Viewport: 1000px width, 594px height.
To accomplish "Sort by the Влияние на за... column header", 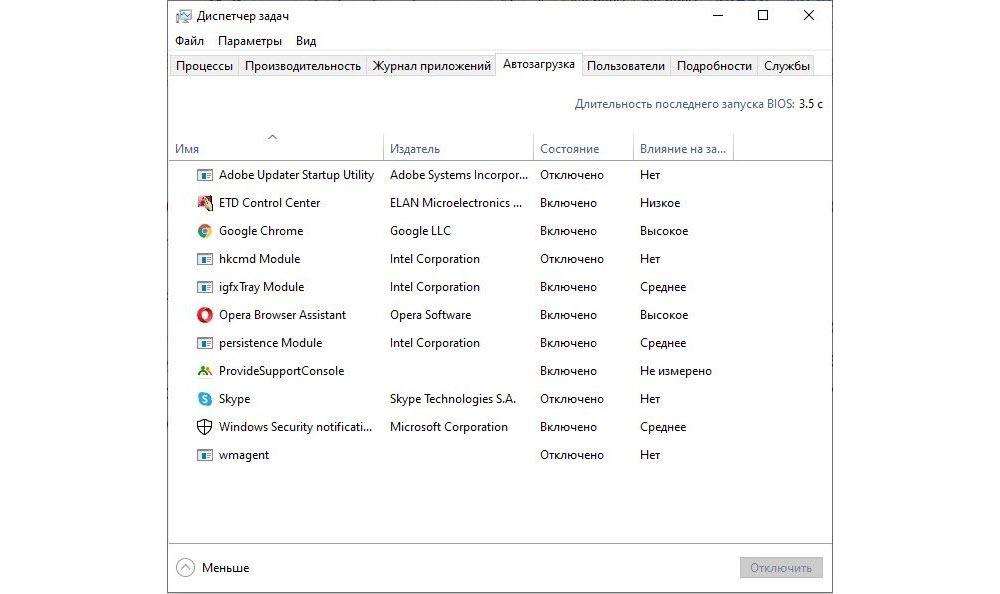I will (684, 147).
